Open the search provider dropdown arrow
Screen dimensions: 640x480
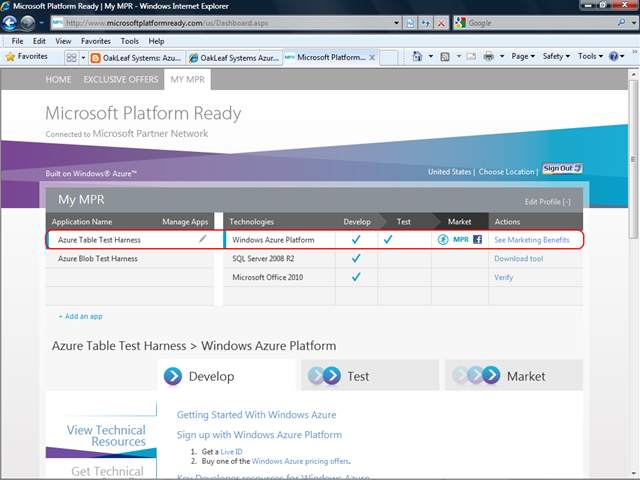click(633, 23)
